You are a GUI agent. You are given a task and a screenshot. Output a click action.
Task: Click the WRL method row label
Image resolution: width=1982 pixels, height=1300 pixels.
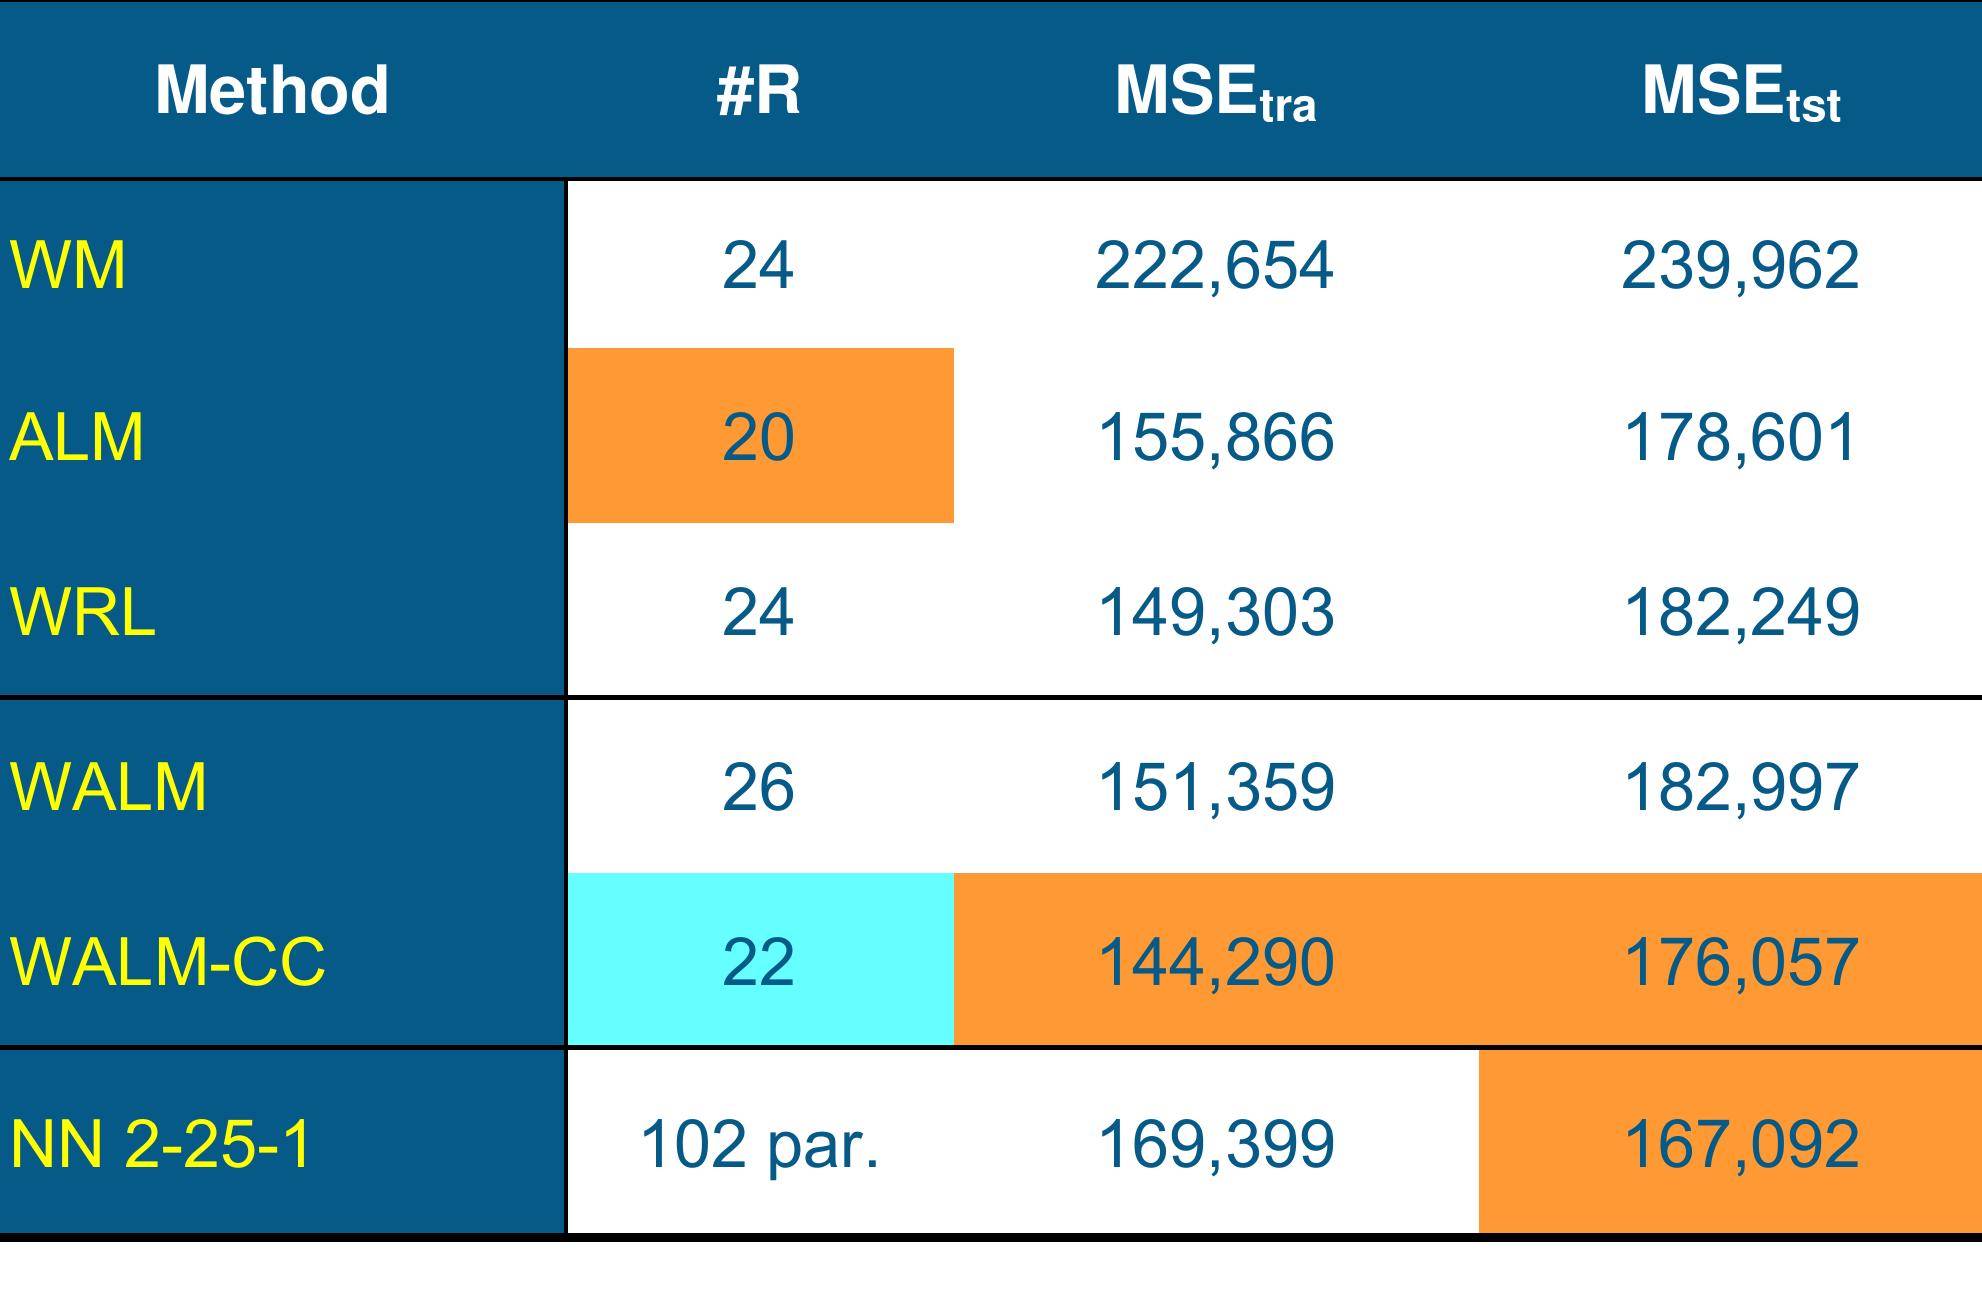coord(82,612)
